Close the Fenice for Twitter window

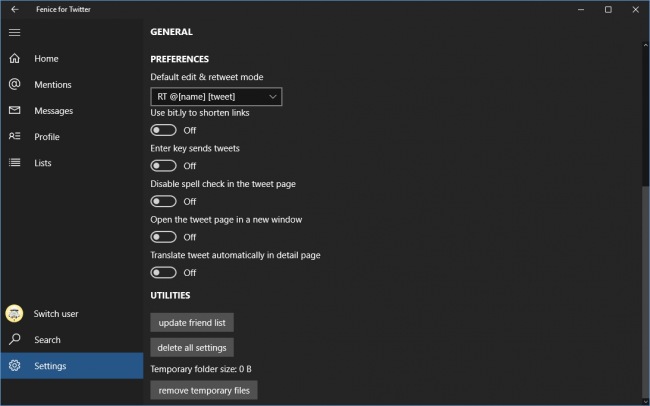pyautogui.click(x=635, y=9)
